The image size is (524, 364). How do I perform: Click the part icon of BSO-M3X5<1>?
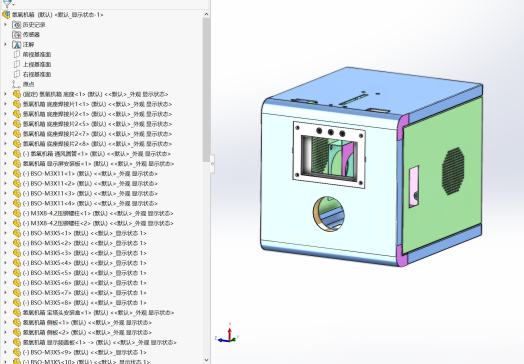(17, 233)
